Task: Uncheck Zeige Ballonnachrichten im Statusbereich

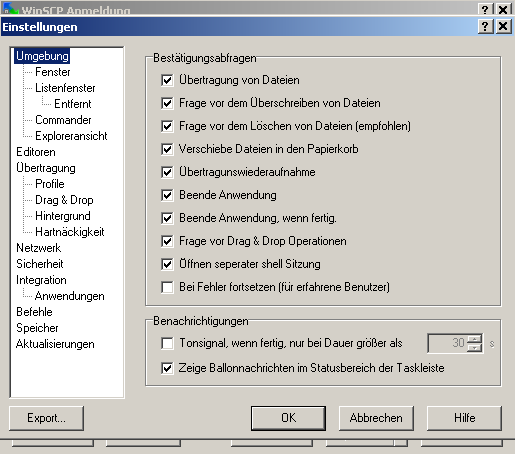Action: pos(167,368)
